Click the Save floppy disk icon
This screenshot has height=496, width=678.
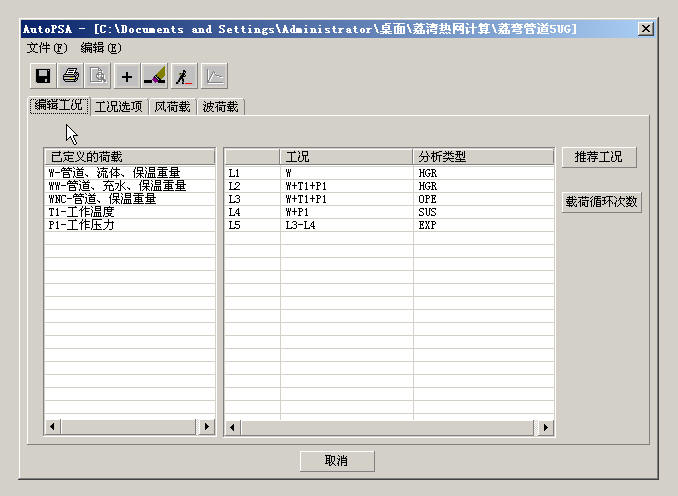click(43, 76)
